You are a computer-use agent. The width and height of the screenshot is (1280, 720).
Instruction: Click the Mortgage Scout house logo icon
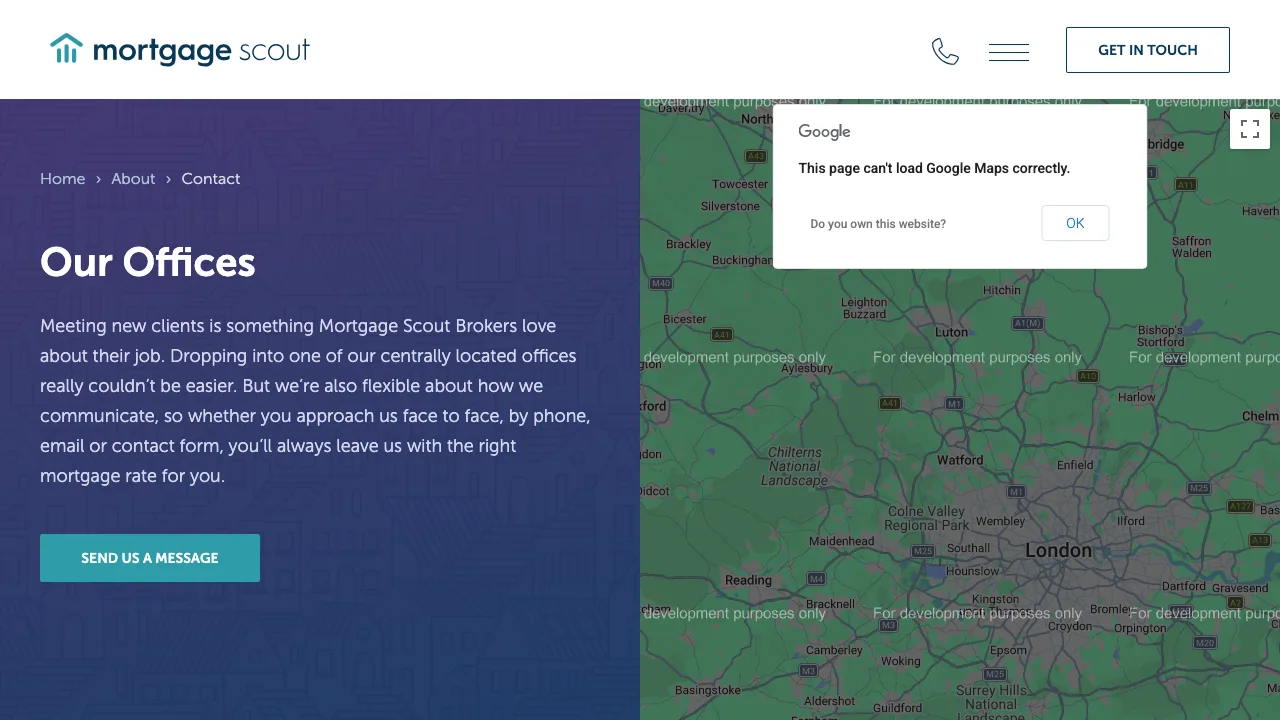[x=66, y=49]
